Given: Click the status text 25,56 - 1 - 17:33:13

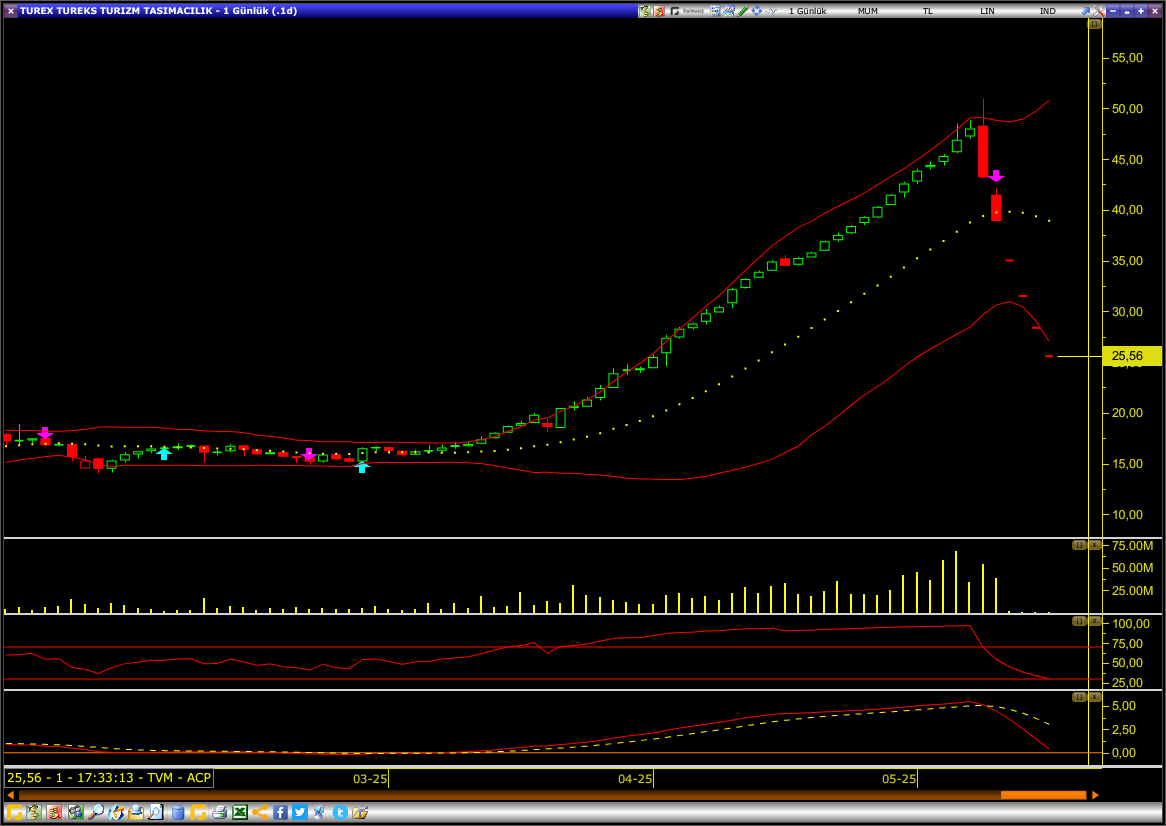Looking at the screenshot, I should tap(71, 778).
